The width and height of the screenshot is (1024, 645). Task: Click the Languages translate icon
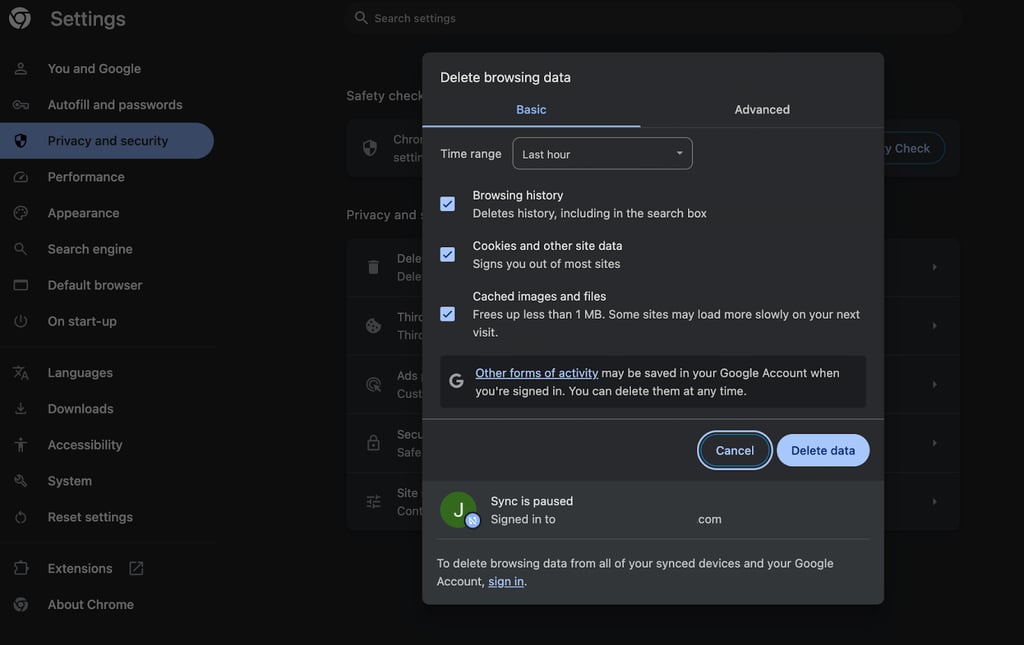(21, 373)
